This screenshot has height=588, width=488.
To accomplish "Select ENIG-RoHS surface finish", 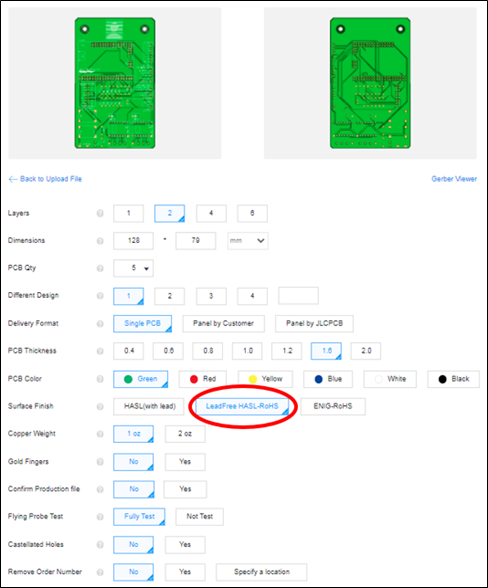I will [x=333, y=406].
